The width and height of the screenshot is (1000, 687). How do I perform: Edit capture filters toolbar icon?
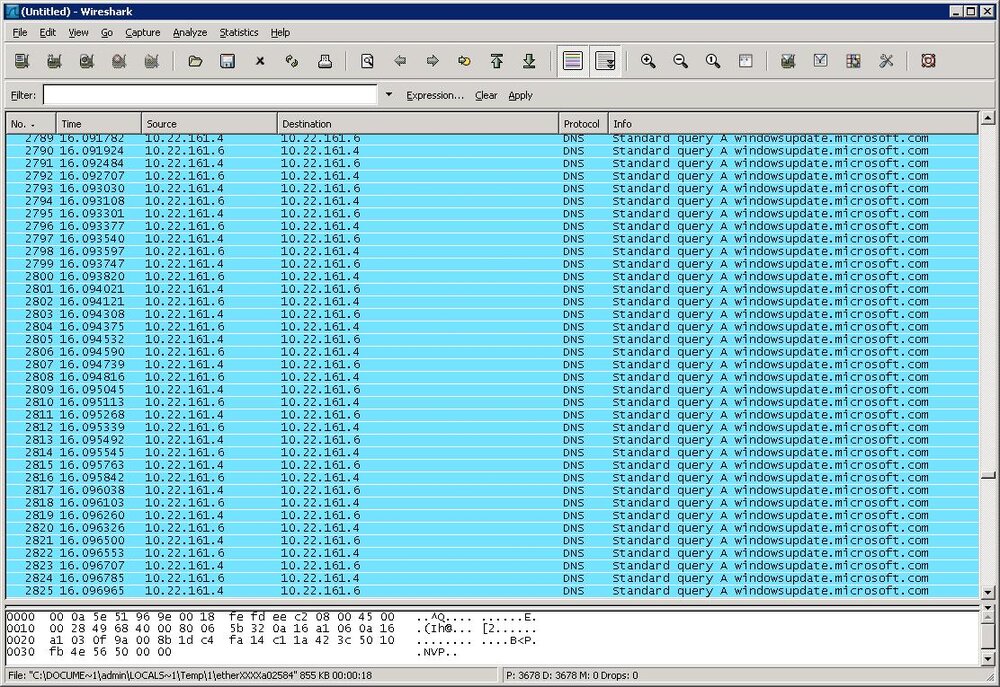tap(788, 61)
